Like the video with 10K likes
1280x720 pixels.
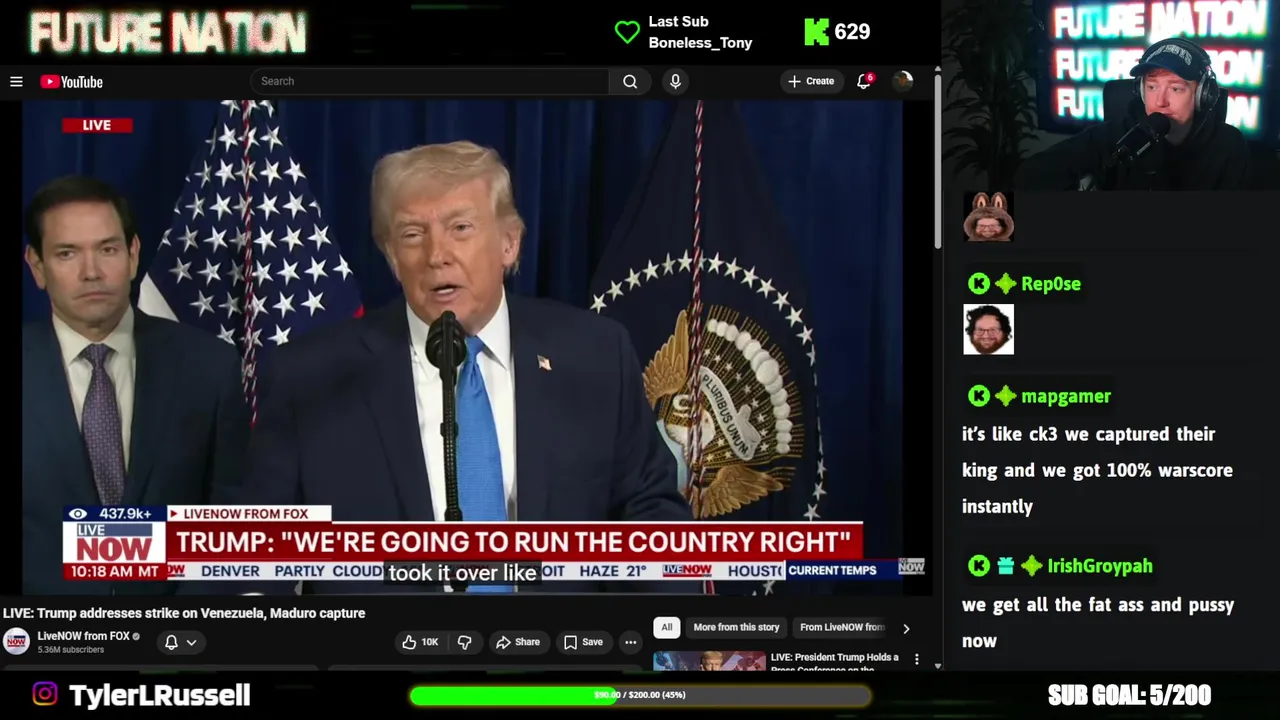tap(420, 642)
